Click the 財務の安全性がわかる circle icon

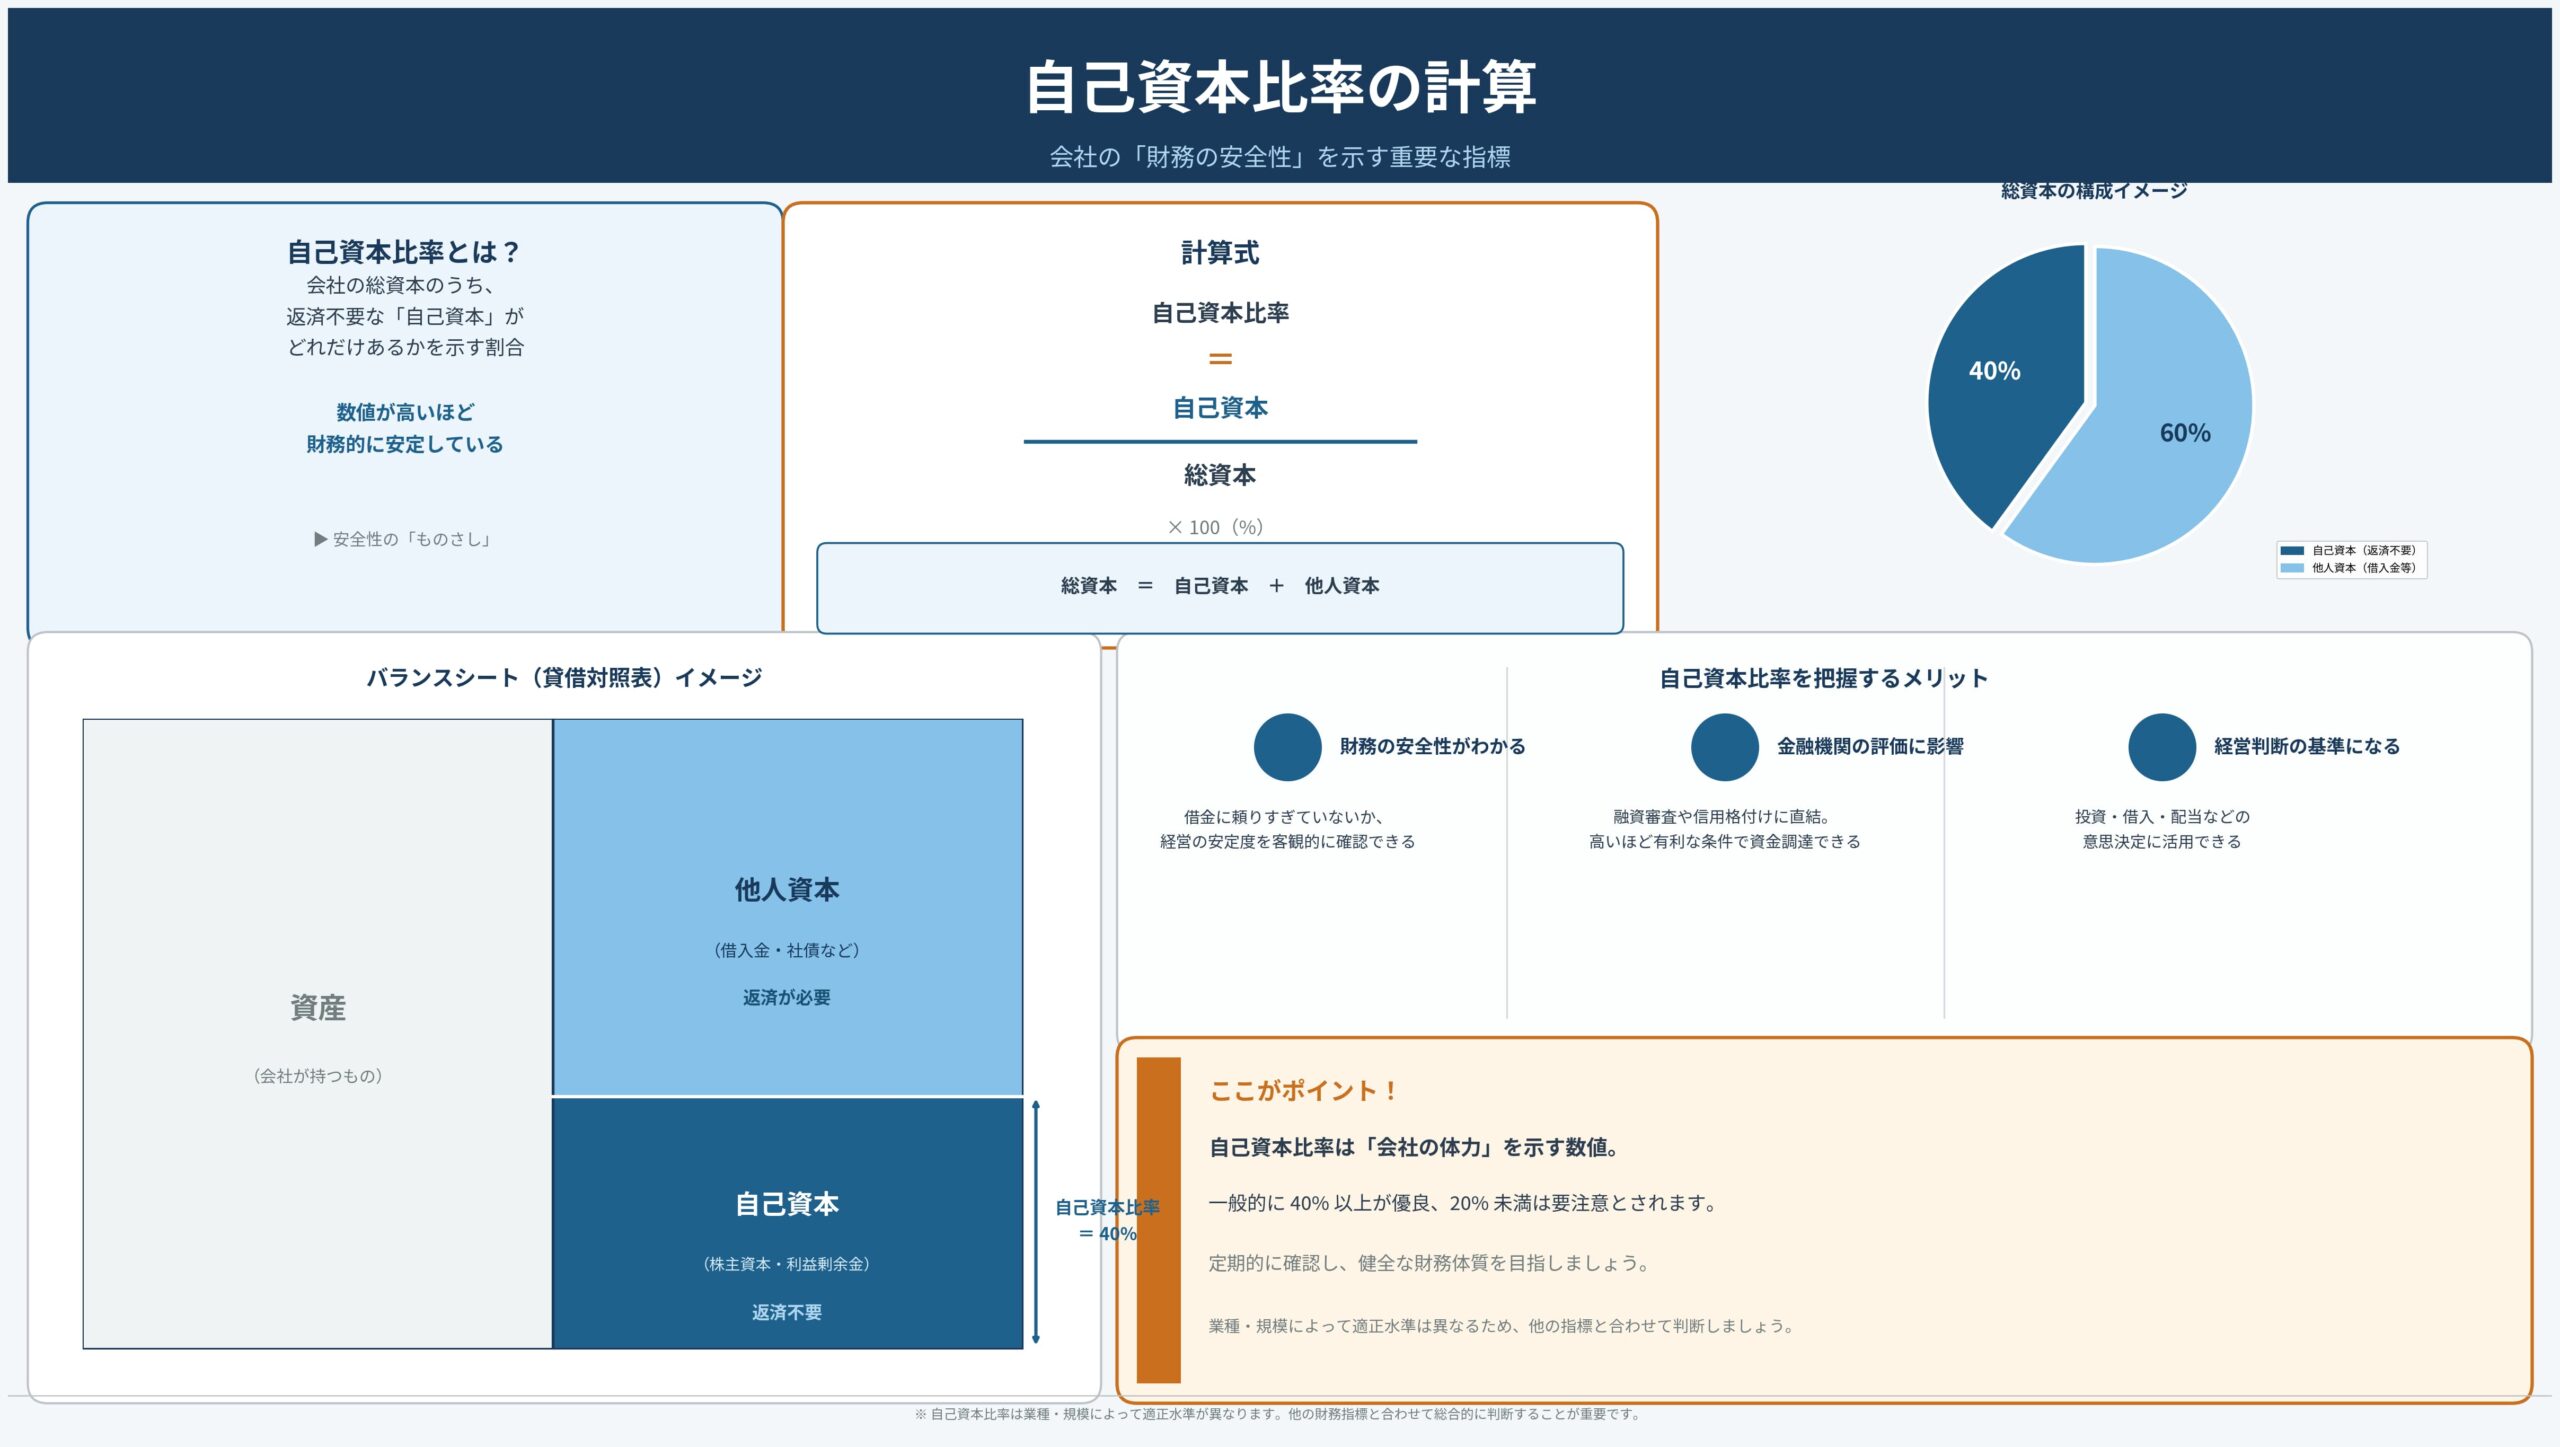(x=1286, y=745)
